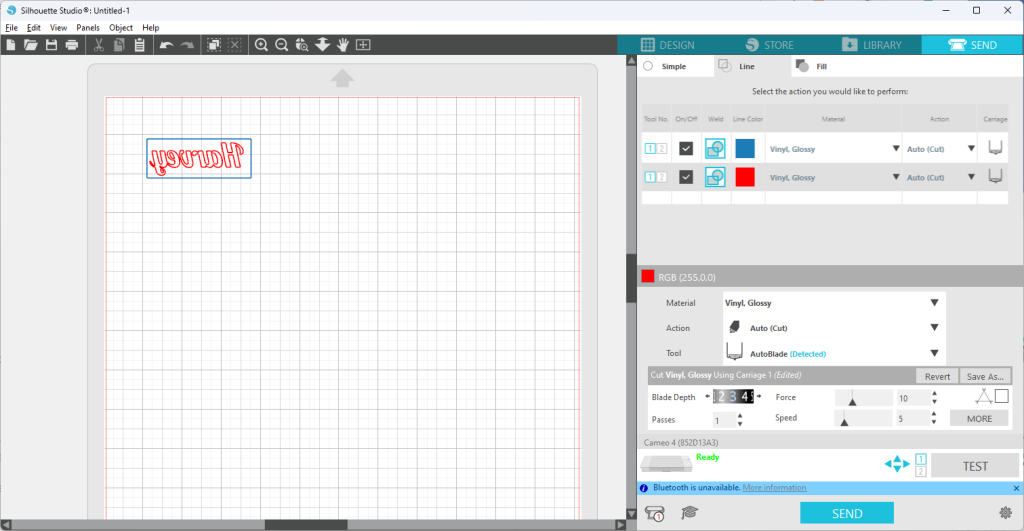
Task: Switch to the DESIGN tab
Action: pyautogui.click(x=667, y=45)
